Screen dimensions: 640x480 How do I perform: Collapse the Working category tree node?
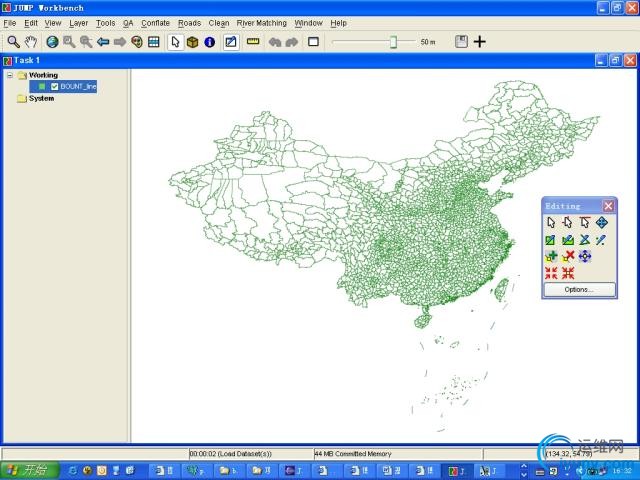click(9, 75)
